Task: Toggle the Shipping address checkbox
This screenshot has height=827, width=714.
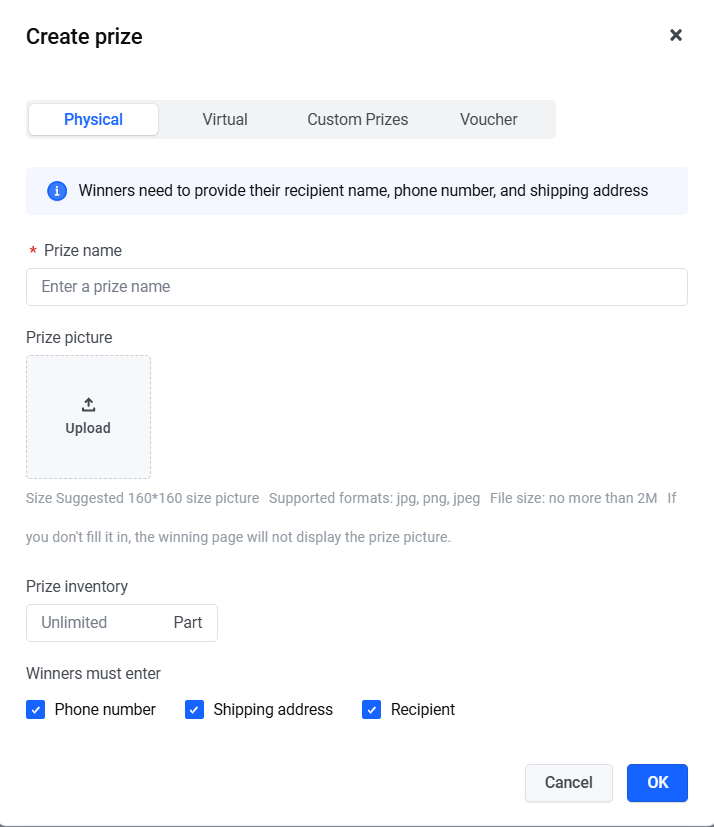Action: [195, 710]
